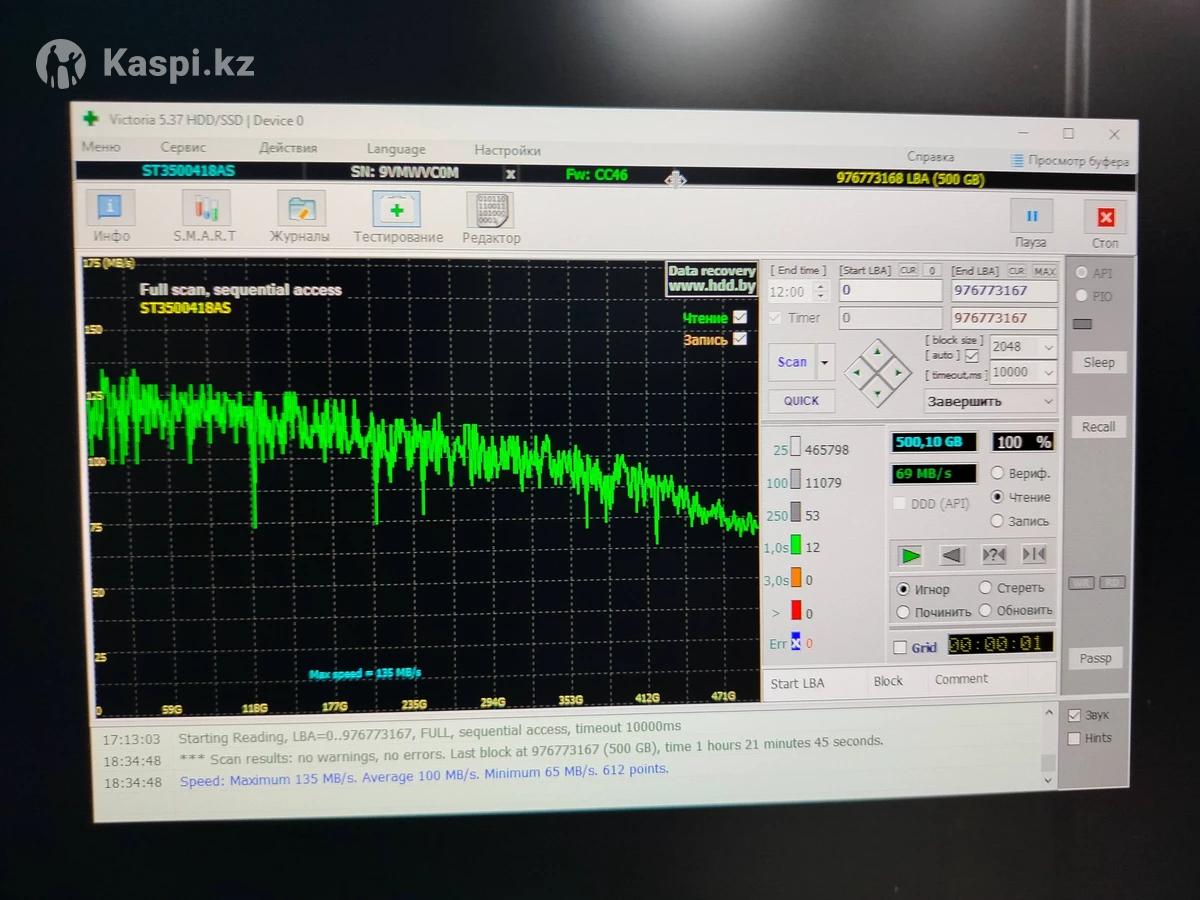Click the Start LBA input field

coord(890,291)
